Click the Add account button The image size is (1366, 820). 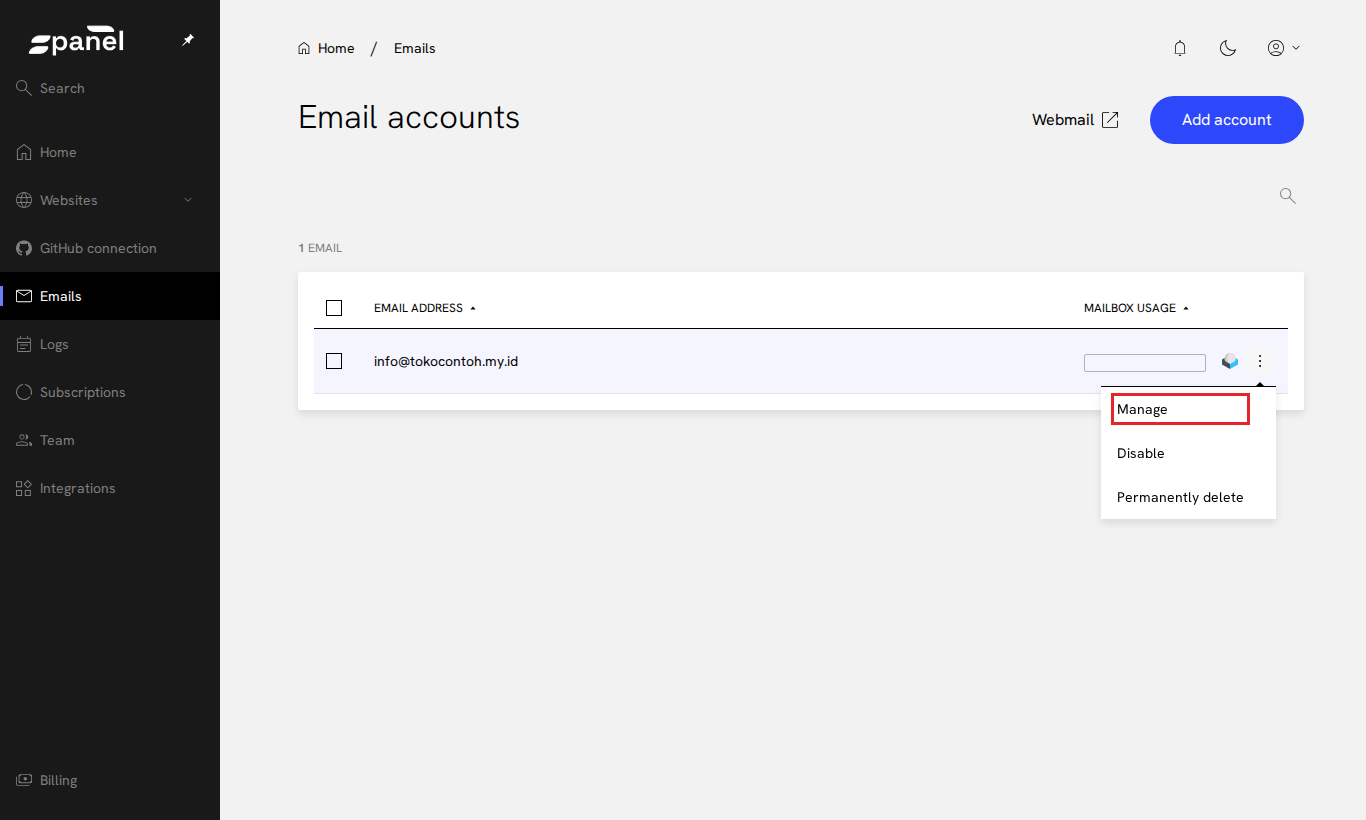1227,120
